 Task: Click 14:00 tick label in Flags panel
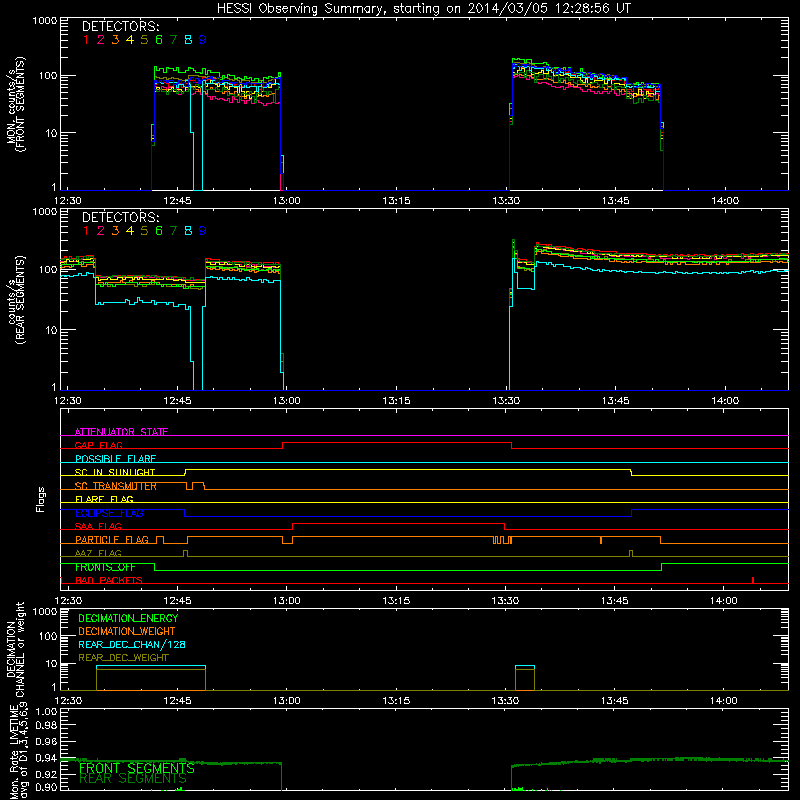point(723,601)
